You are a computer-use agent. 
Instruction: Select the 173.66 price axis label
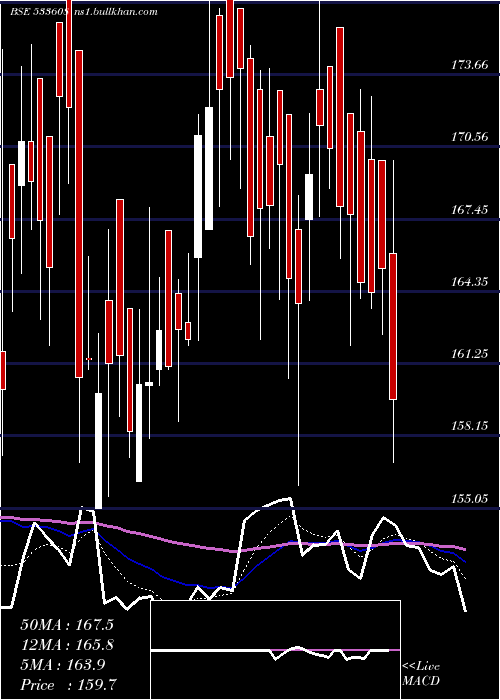(470, 65)
